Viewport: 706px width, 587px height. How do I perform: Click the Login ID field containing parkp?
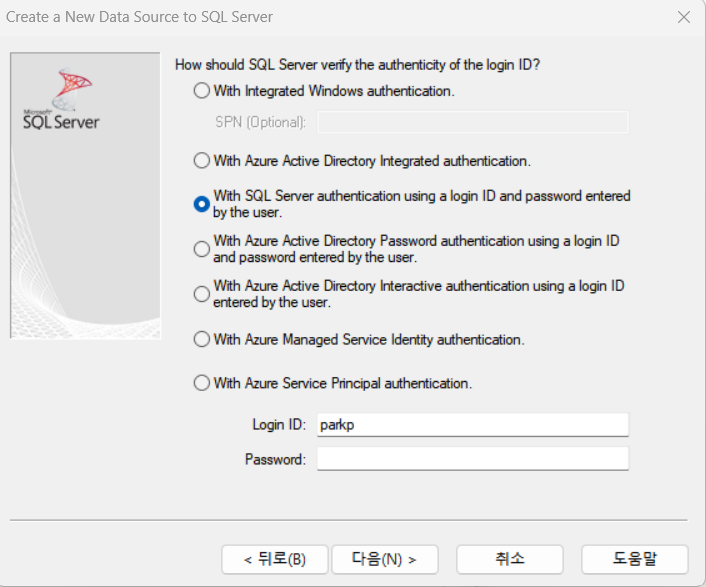473,424
